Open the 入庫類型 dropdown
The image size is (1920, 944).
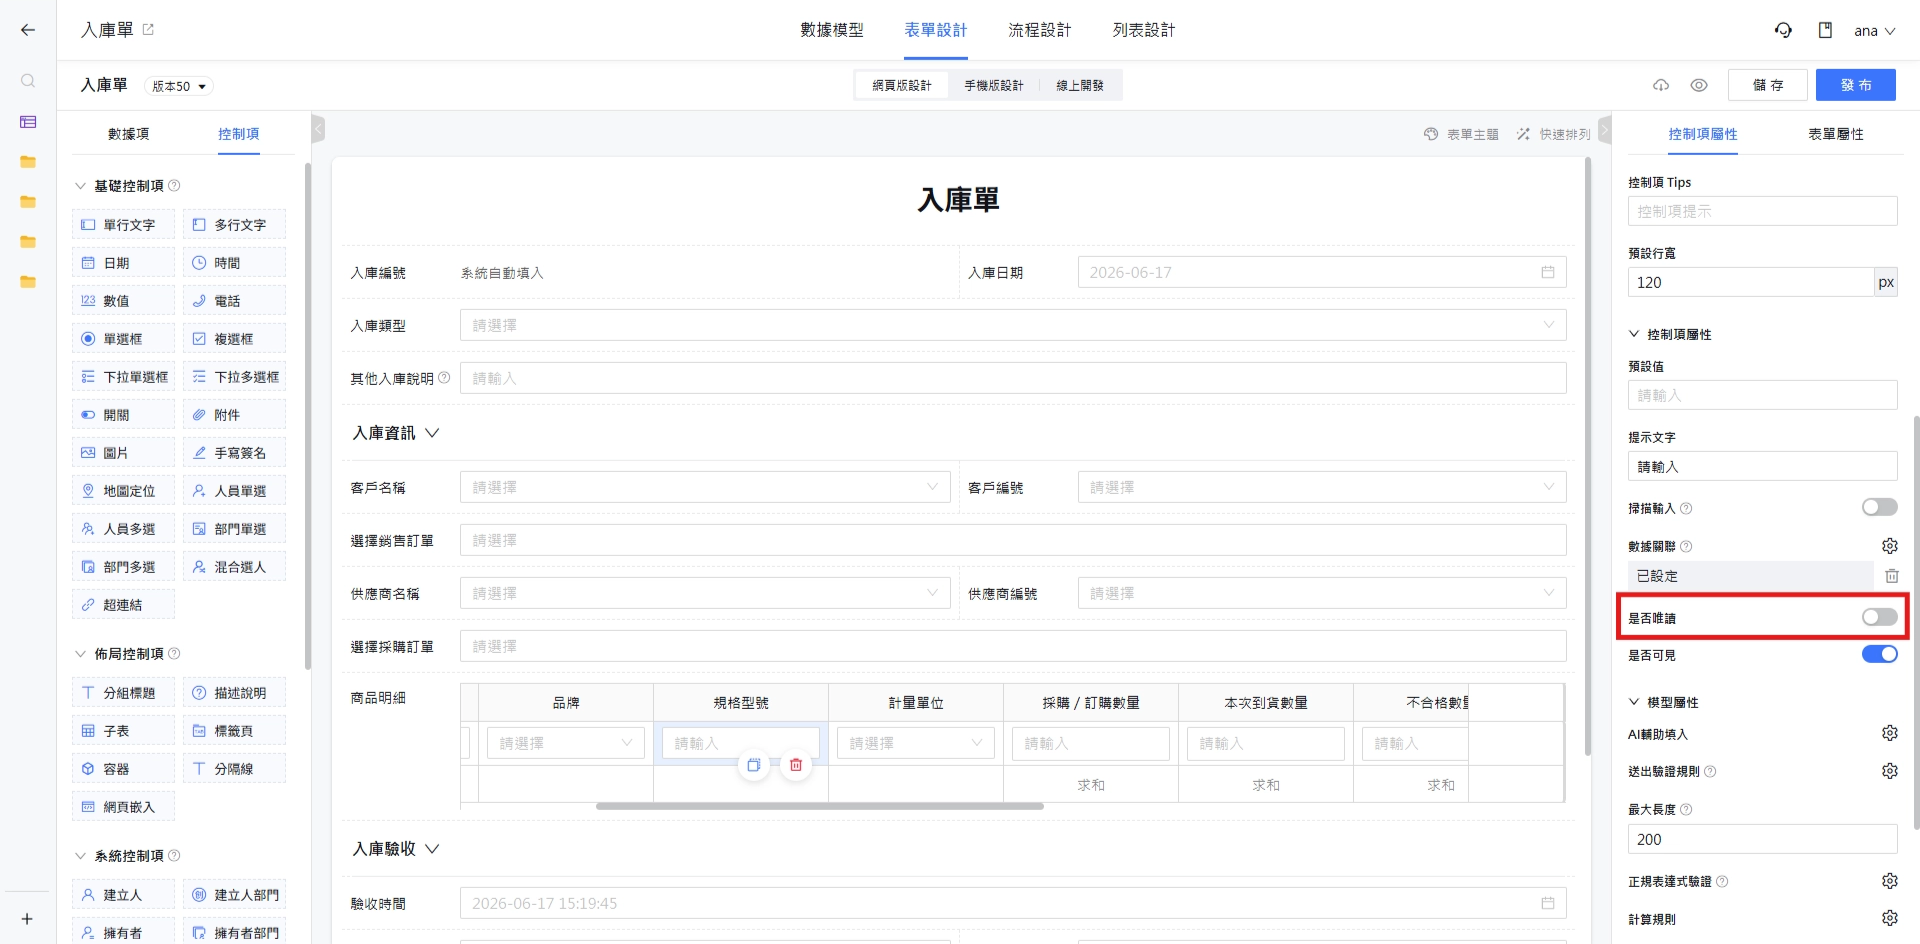coord(1013,325)
